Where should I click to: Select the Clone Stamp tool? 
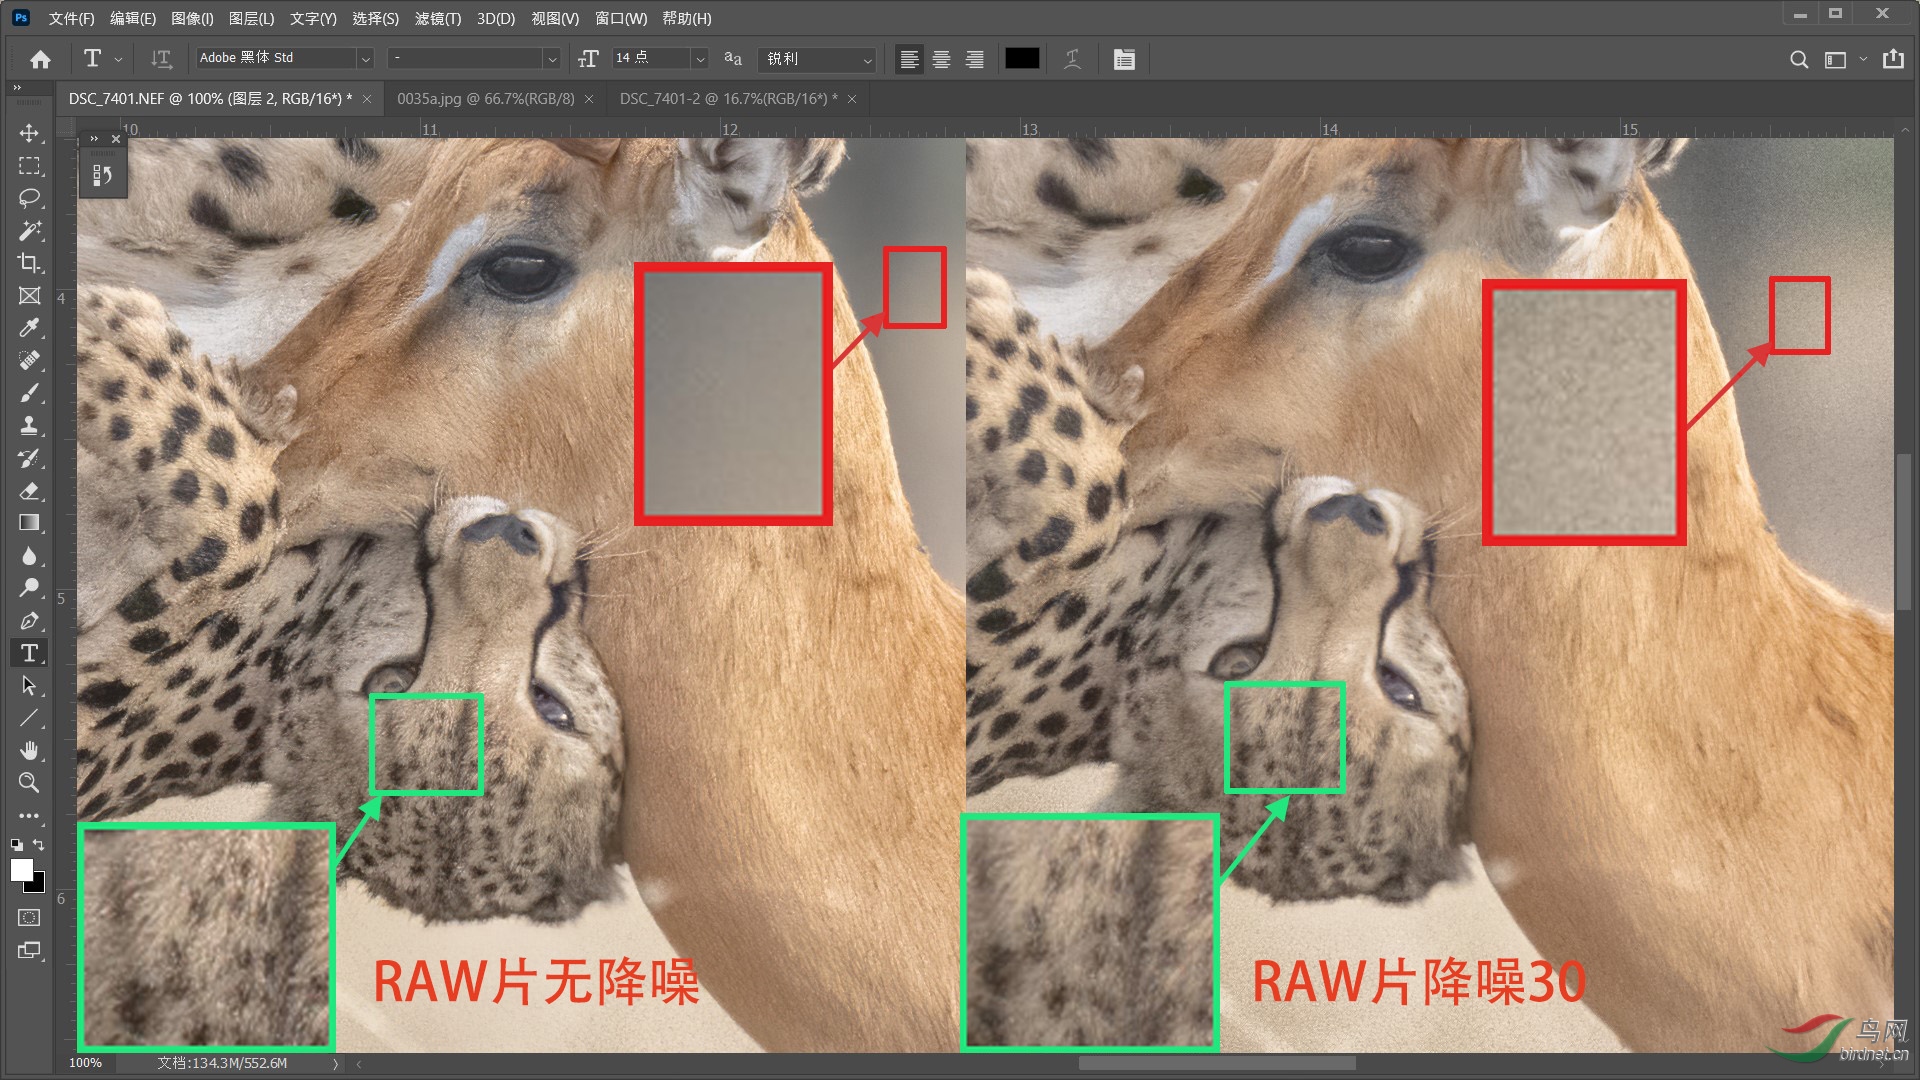(29, 426)
